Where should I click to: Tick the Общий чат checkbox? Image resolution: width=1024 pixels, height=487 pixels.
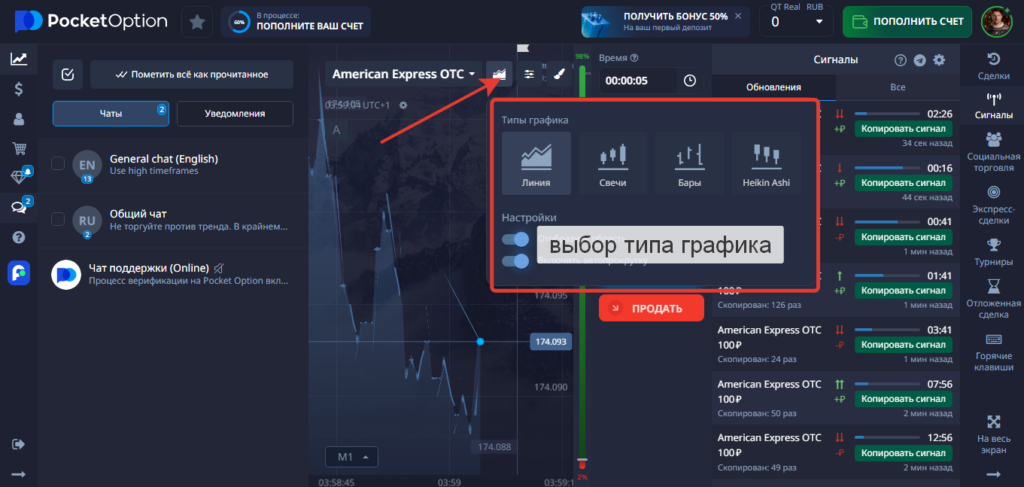58,219
